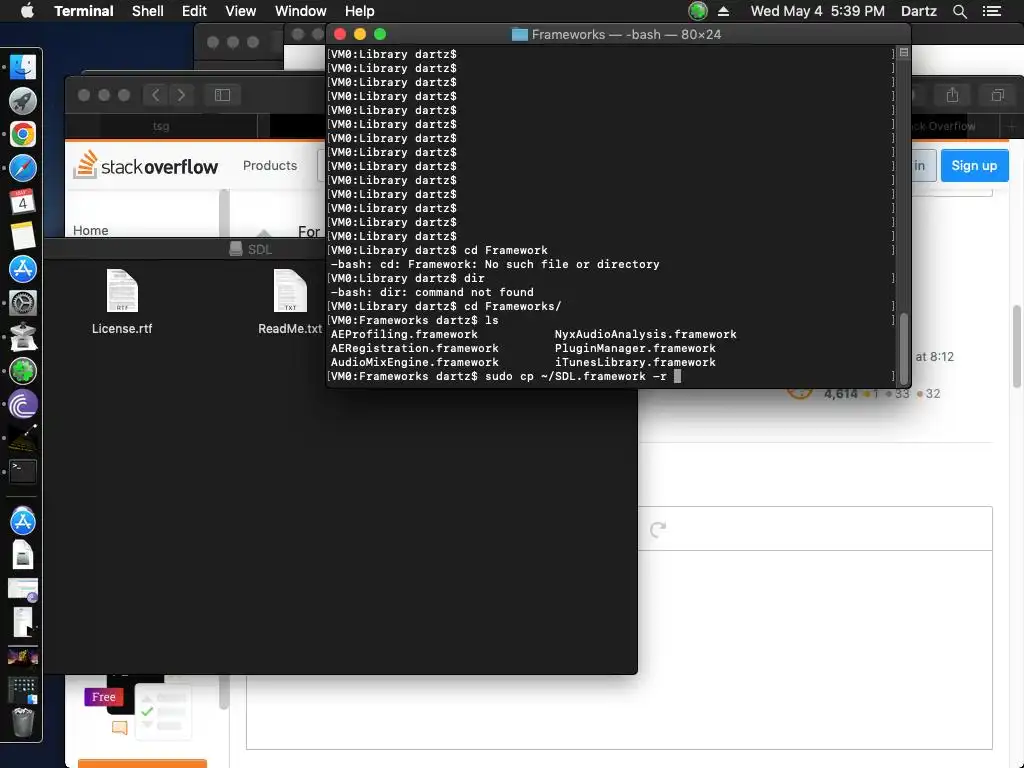Open green clover app in Dock
1024x768 pixels.
[23, 371]
